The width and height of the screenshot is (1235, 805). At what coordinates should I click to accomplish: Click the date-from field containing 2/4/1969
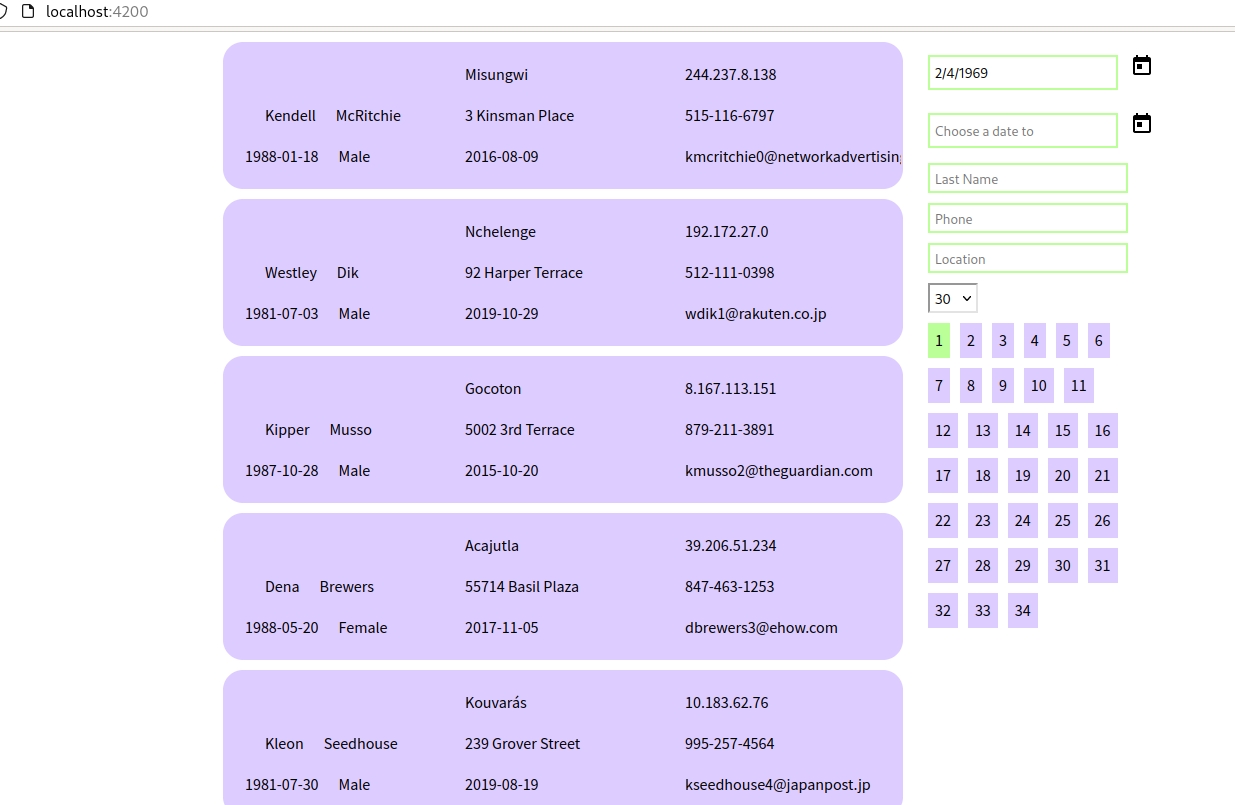[x=1022, y=73]
